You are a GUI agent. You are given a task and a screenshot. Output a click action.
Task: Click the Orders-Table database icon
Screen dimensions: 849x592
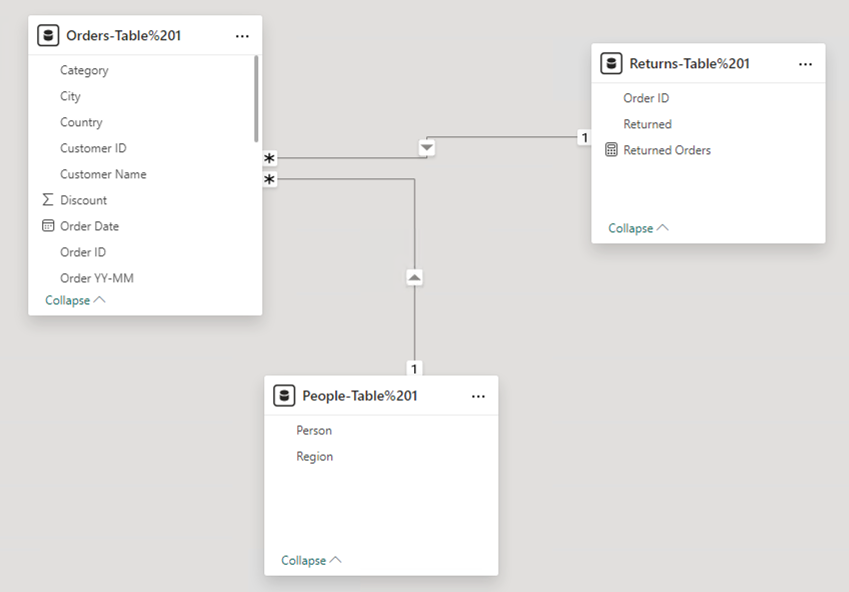48,34
